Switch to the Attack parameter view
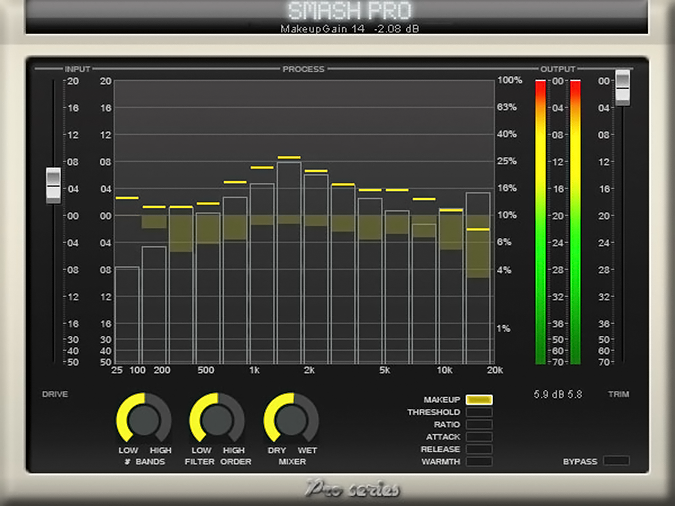 pos(479,437)
